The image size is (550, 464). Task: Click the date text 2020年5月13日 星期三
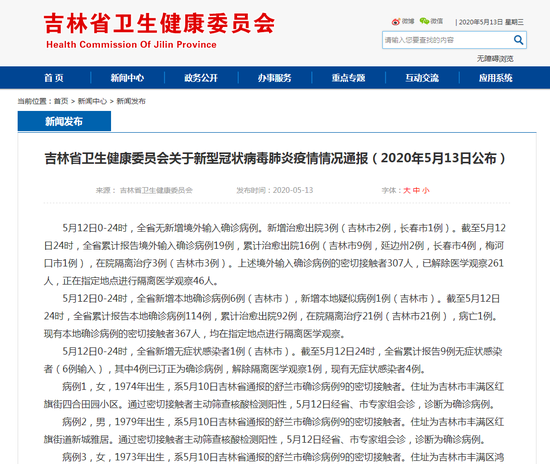pyautogui.click(x=491, y=22)
